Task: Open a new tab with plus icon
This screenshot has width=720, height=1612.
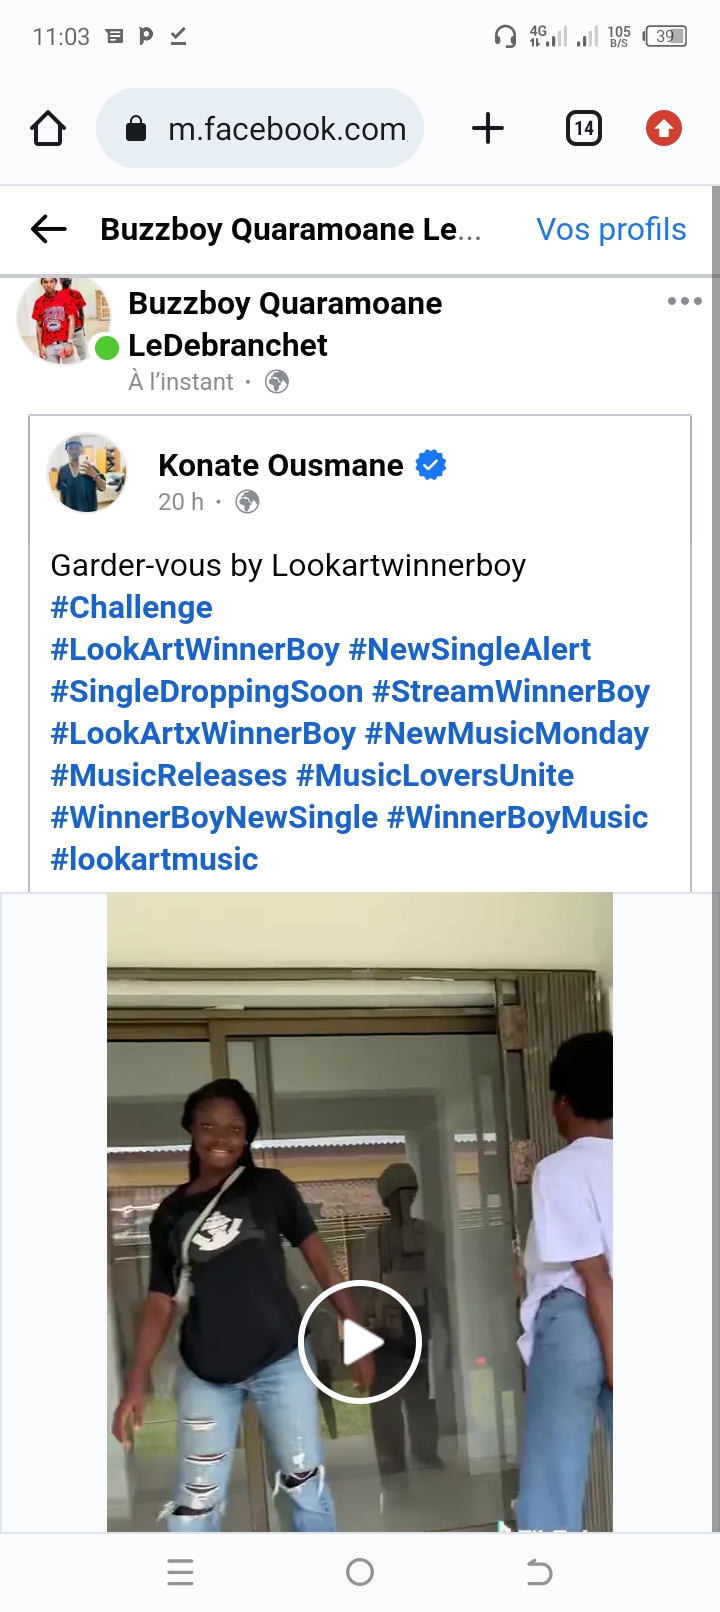Action: click(488, 129)
